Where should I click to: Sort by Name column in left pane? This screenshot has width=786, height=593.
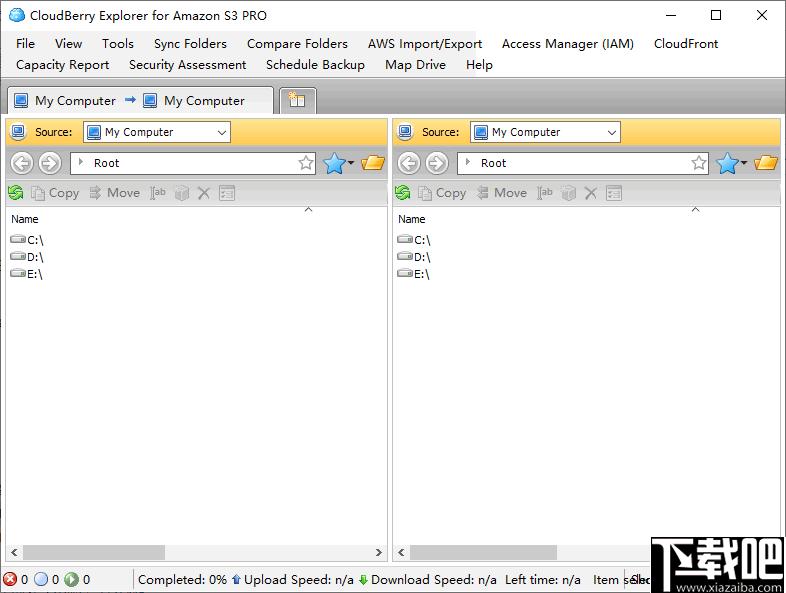(25, 219)
